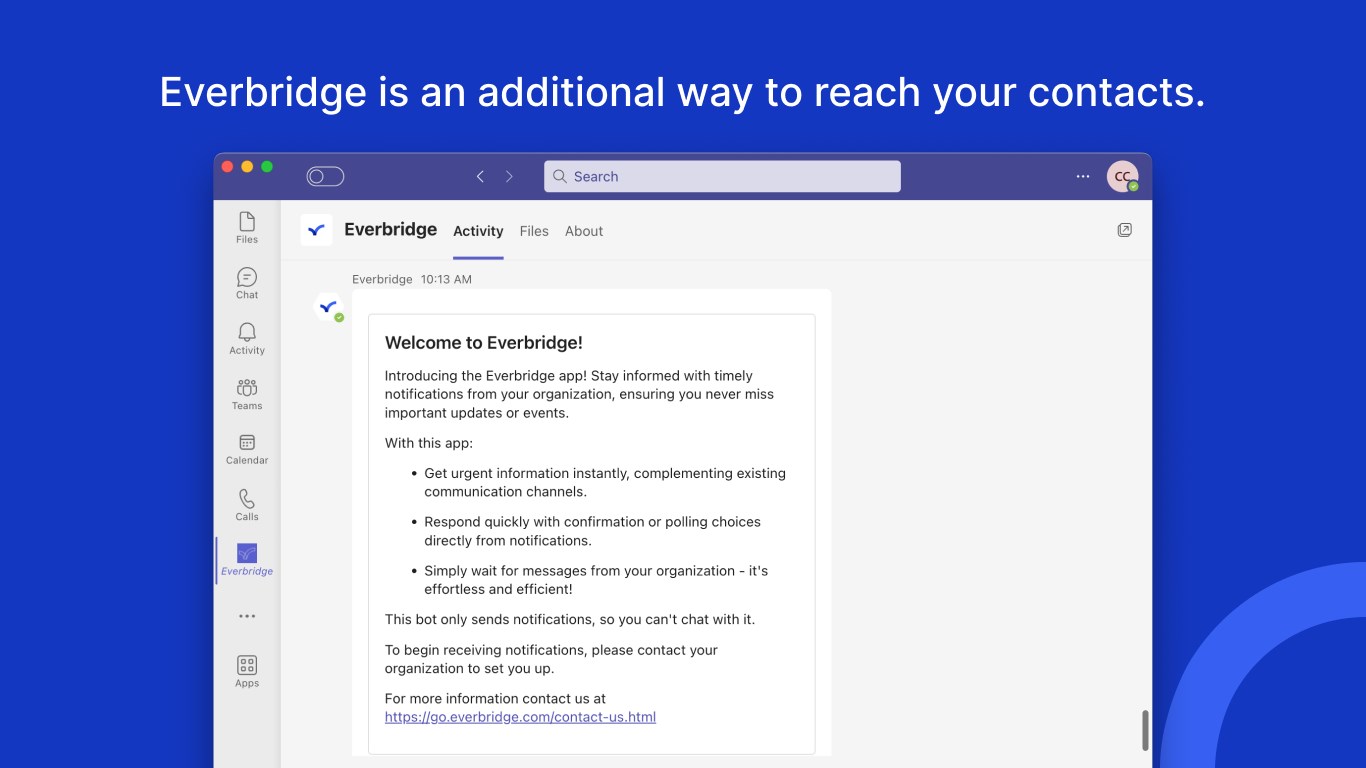
Task: Click the chat scrollbar thumb
Action: (x=1145, y=730)
